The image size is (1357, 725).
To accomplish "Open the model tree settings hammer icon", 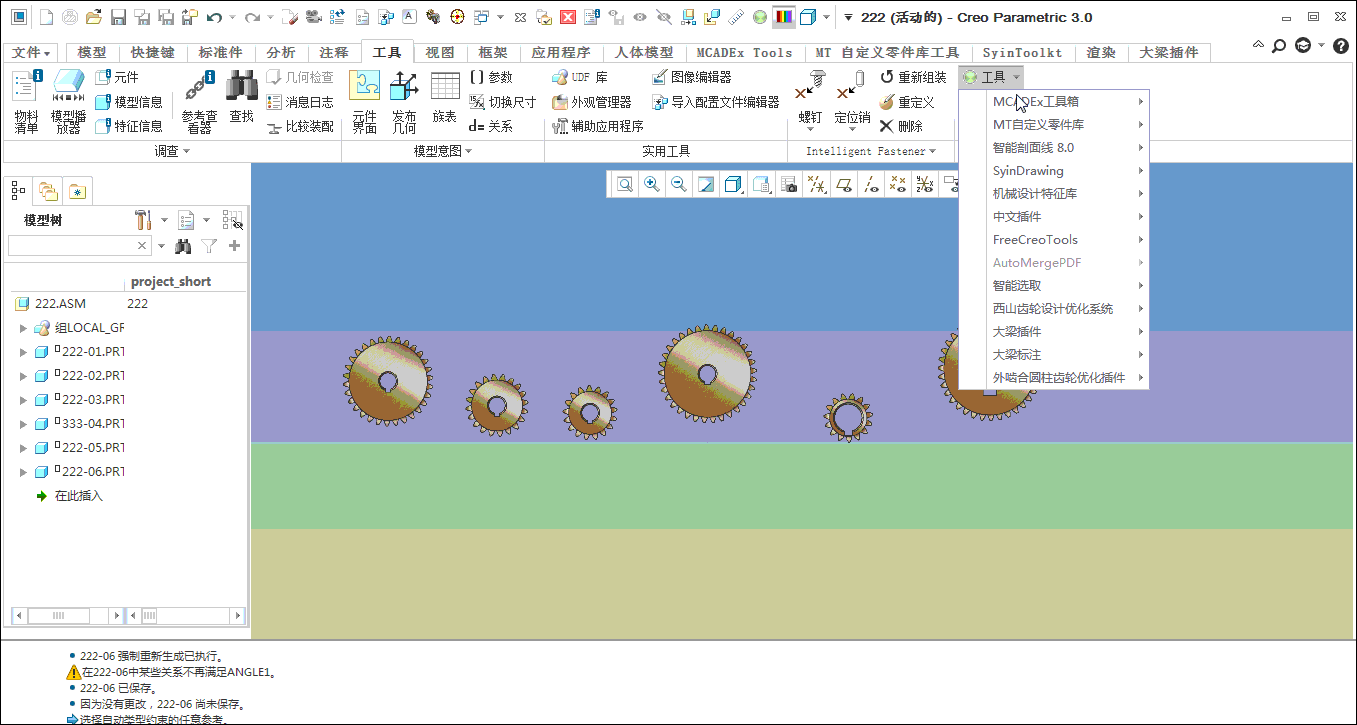I will pyautogui.click(x=143, y=220).
